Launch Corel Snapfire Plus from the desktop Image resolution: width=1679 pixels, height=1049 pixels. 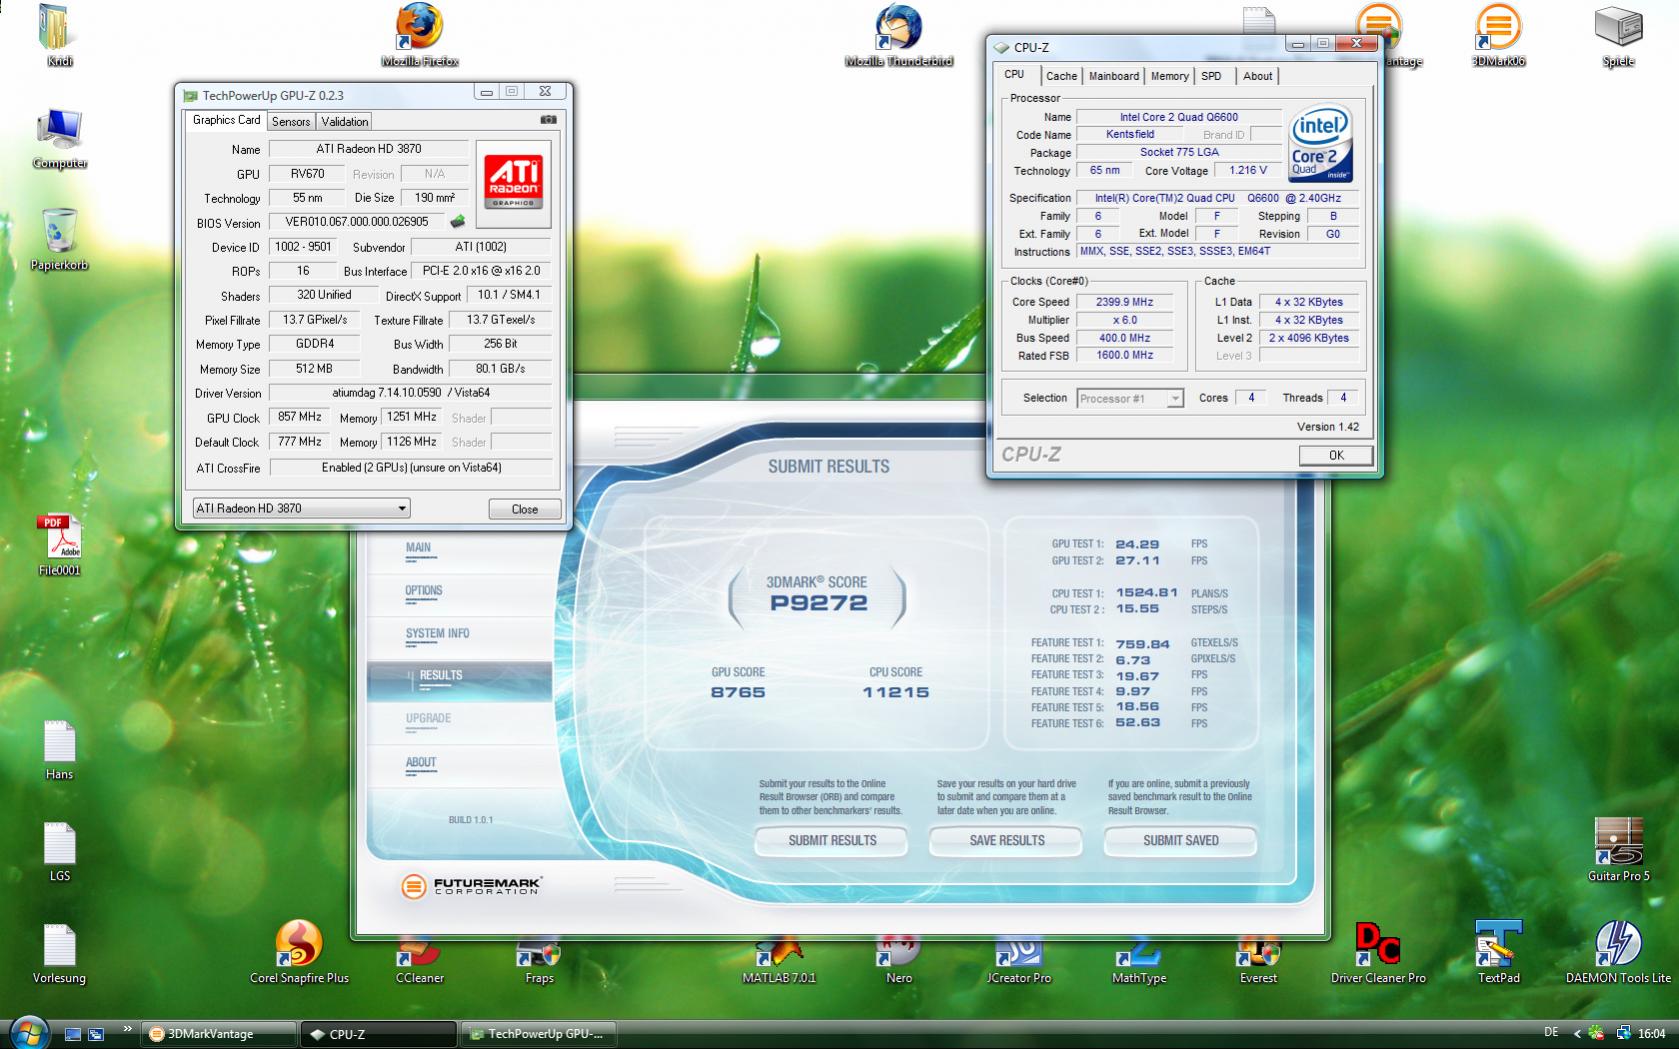299,952
